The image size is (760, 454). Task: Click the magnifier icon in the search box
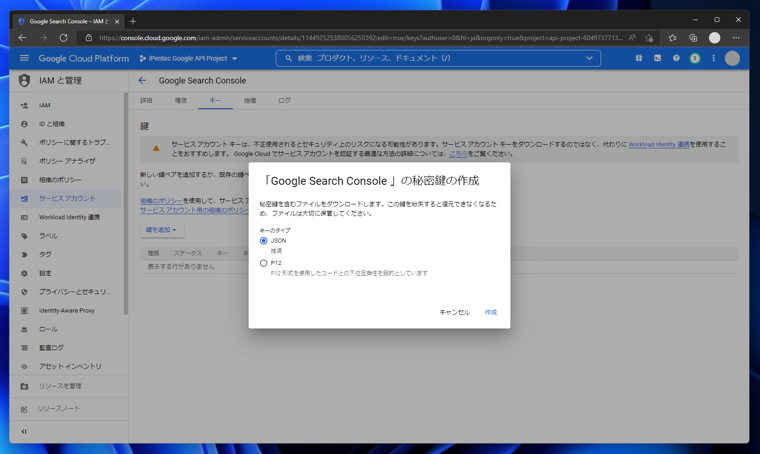(288, 58)
